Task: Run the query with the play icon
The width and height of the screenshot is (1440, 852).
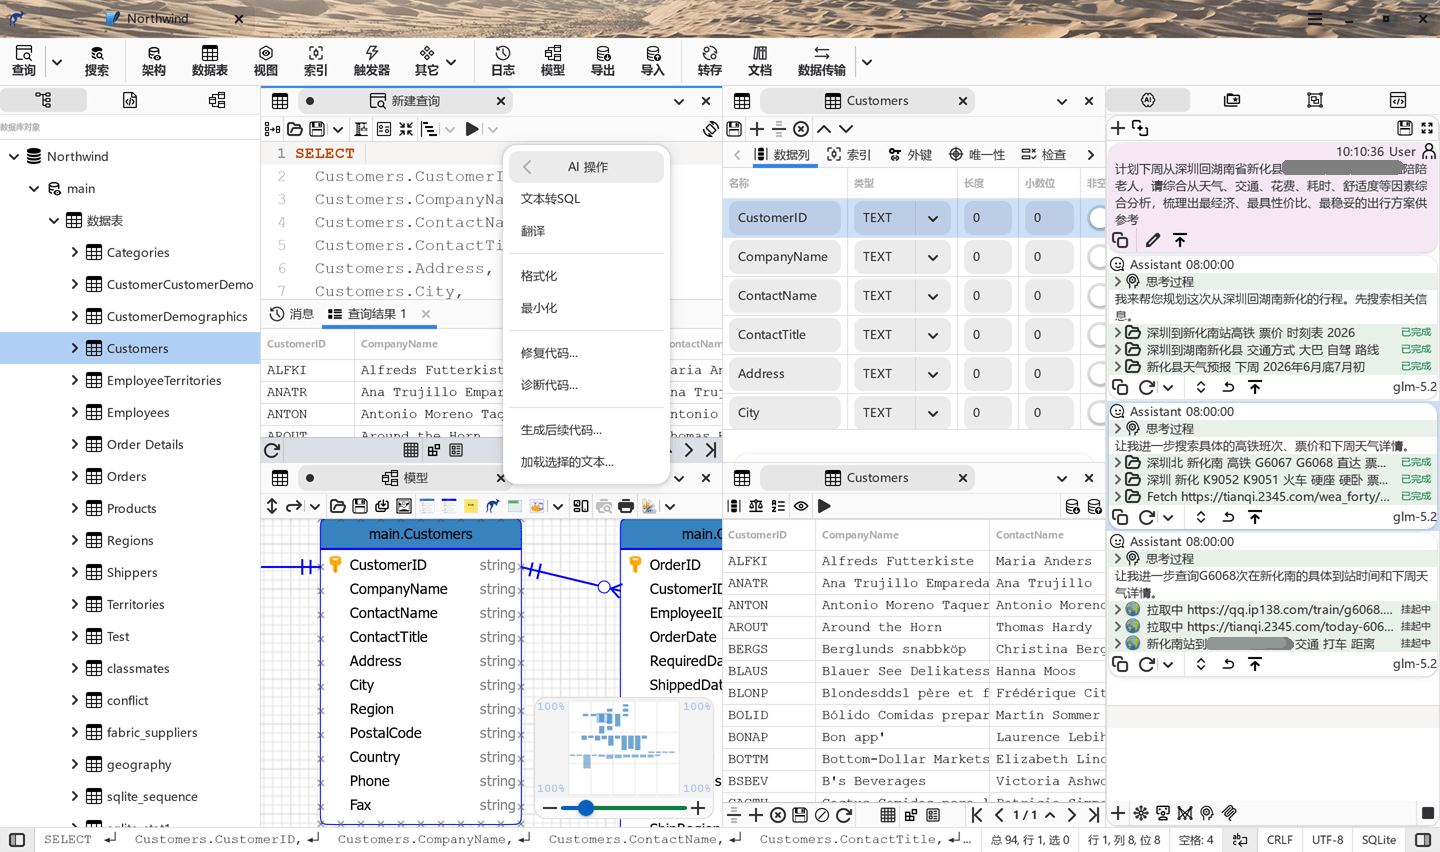Action: 472,129
